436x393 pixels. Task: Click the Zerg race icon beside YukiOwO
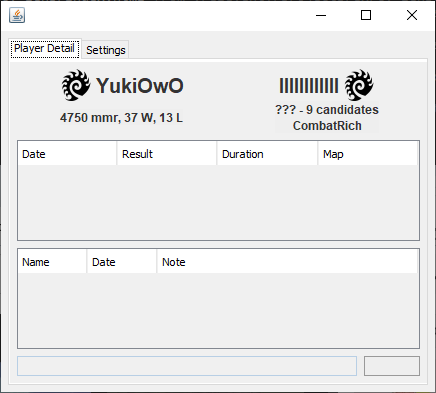pyautogui.click(x=76, y=85)
